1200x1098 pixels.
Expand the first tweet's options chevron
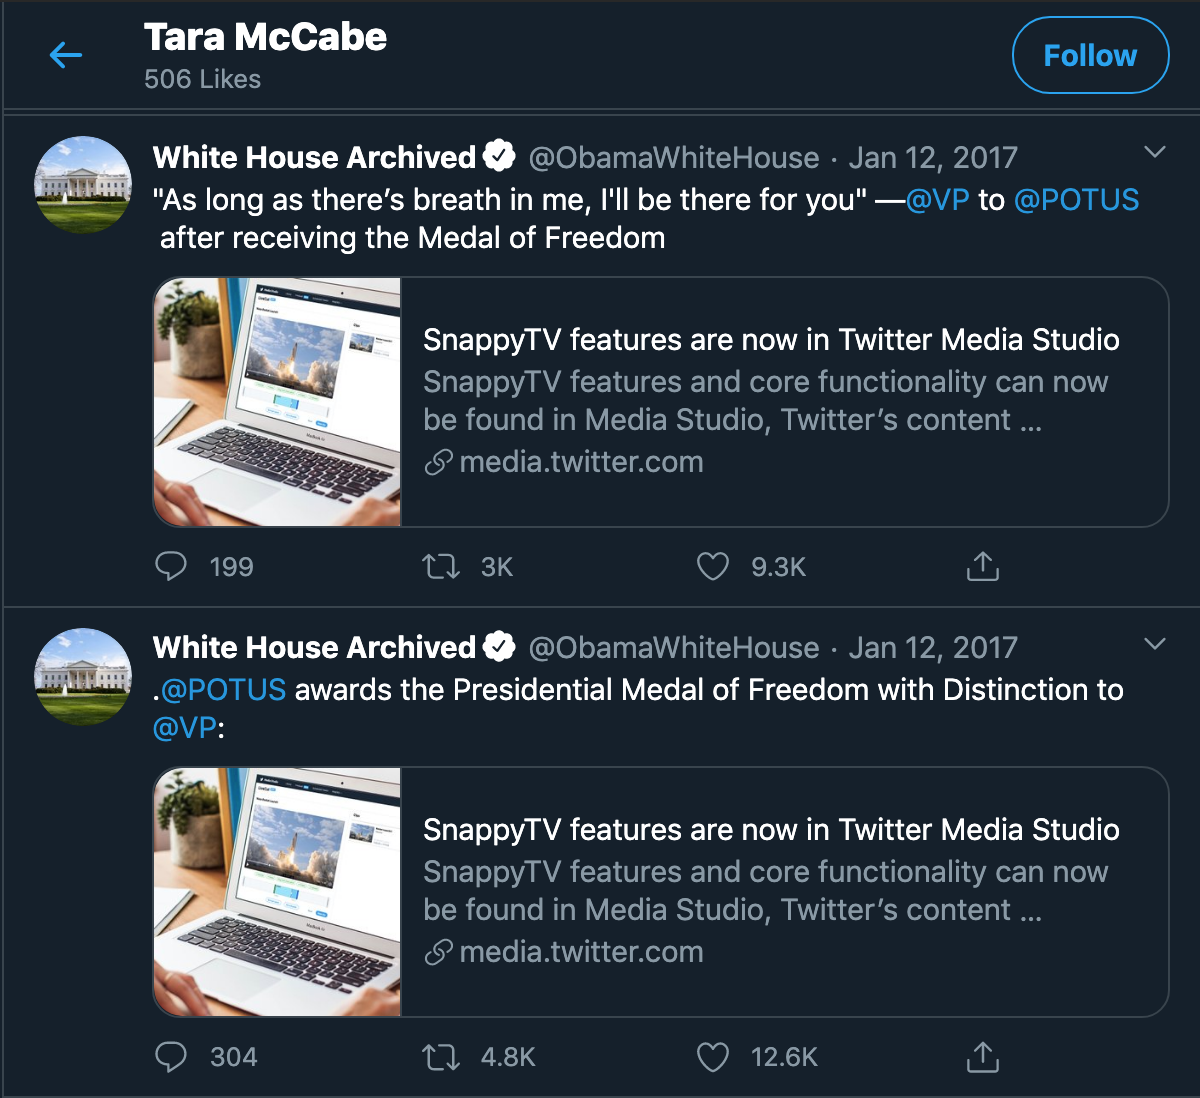tap(1155, 152)
